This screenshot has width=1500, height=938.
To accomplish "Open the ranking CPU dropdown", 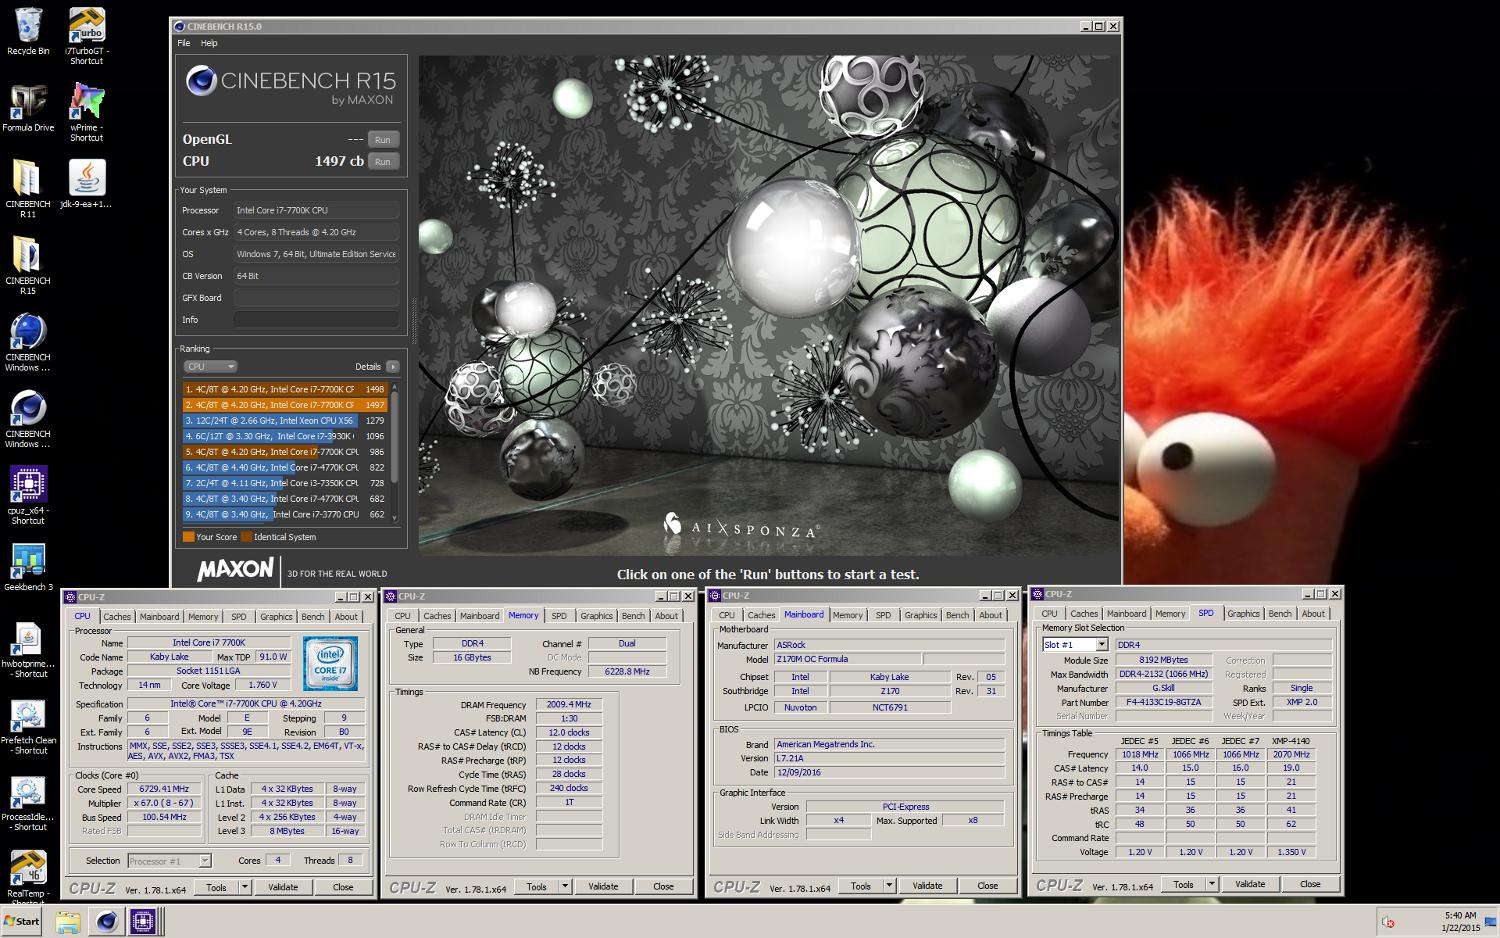I will click(x=210, y=367).
